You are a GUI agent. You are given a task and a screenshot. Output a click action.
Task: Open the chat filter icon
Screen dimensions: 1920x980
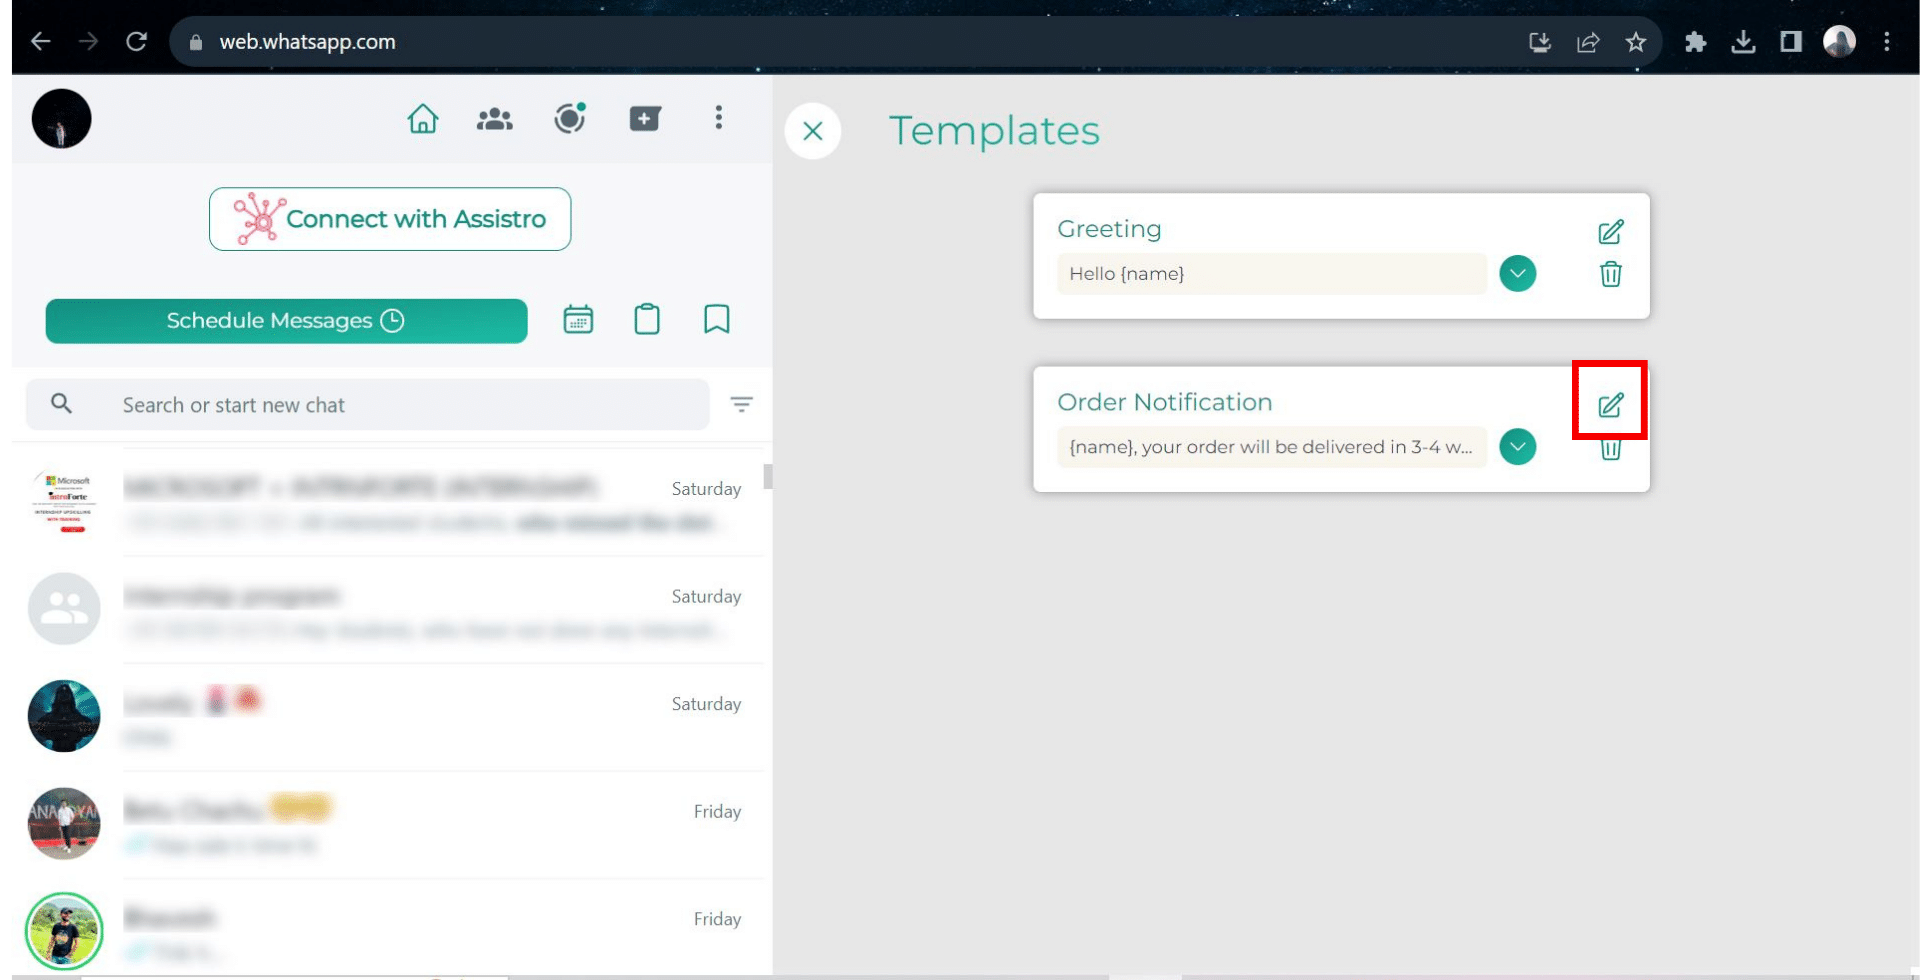tap(741, 404)
